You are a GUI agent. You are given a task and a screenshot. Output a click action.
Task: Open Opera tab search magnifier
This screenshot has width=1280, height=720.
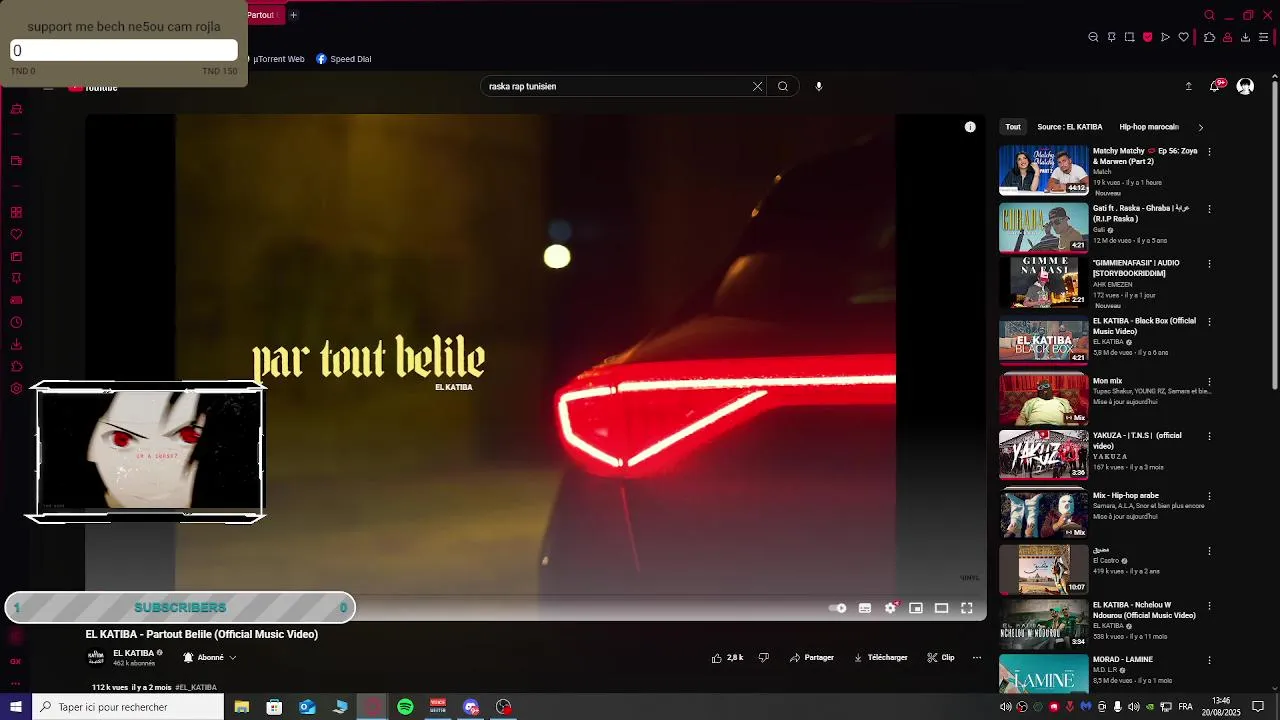[x=1209, y=15]
